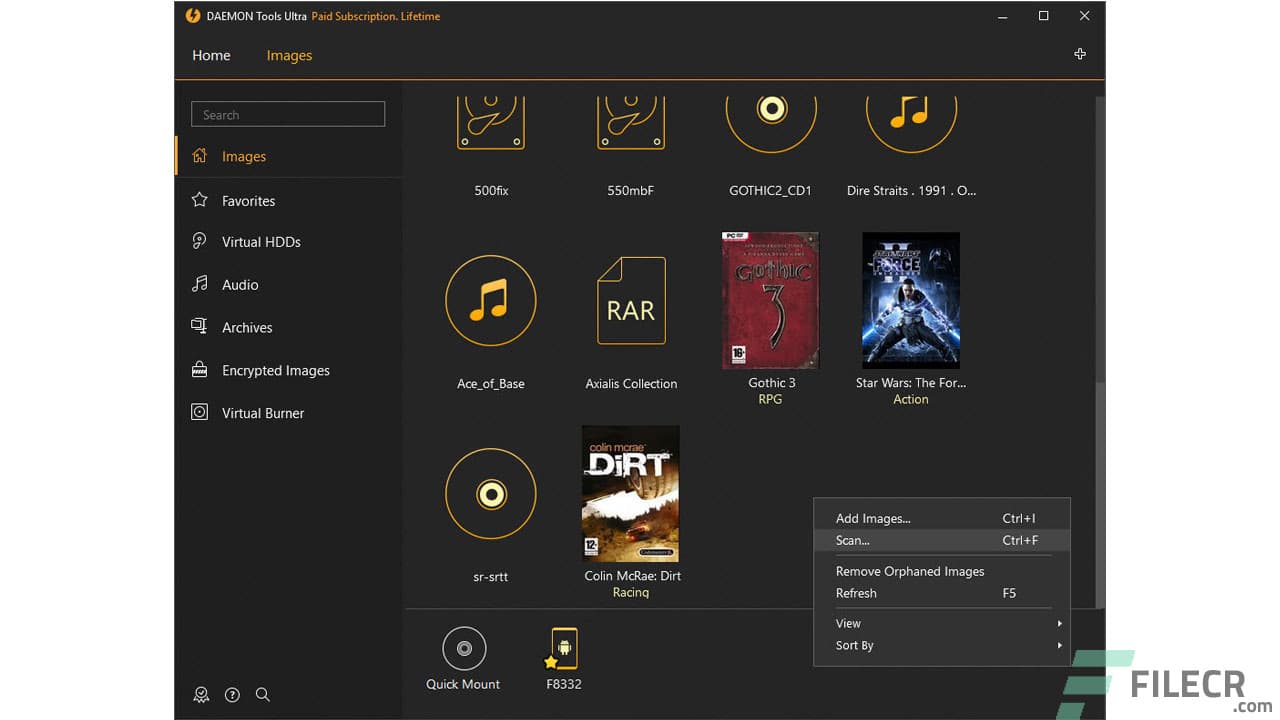Expand the View submenu
The width and height of the screenshot is (1280, 720).
(848, 623)
